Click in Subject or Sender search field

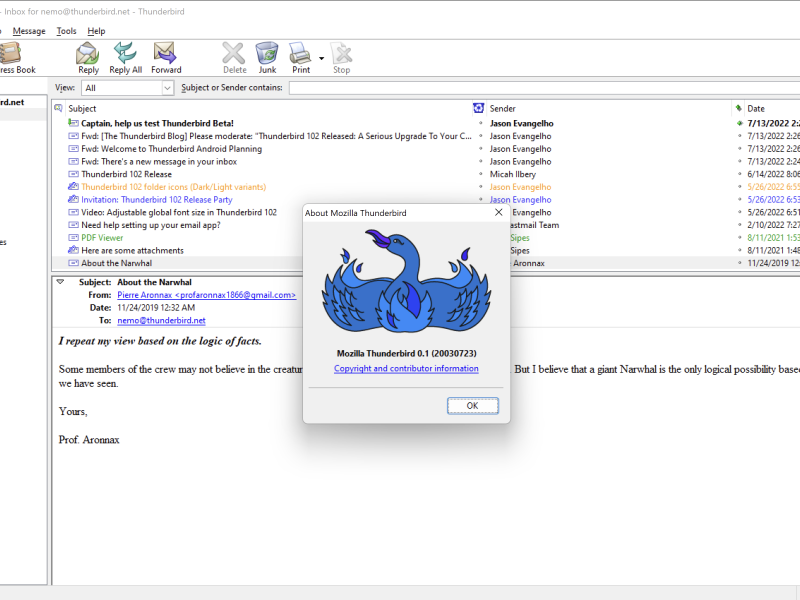point(544,88)
